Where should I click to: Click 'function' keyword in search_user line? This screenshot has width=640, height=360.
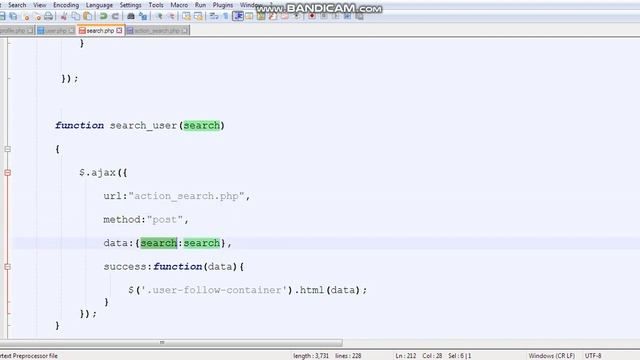click(80, 125)
